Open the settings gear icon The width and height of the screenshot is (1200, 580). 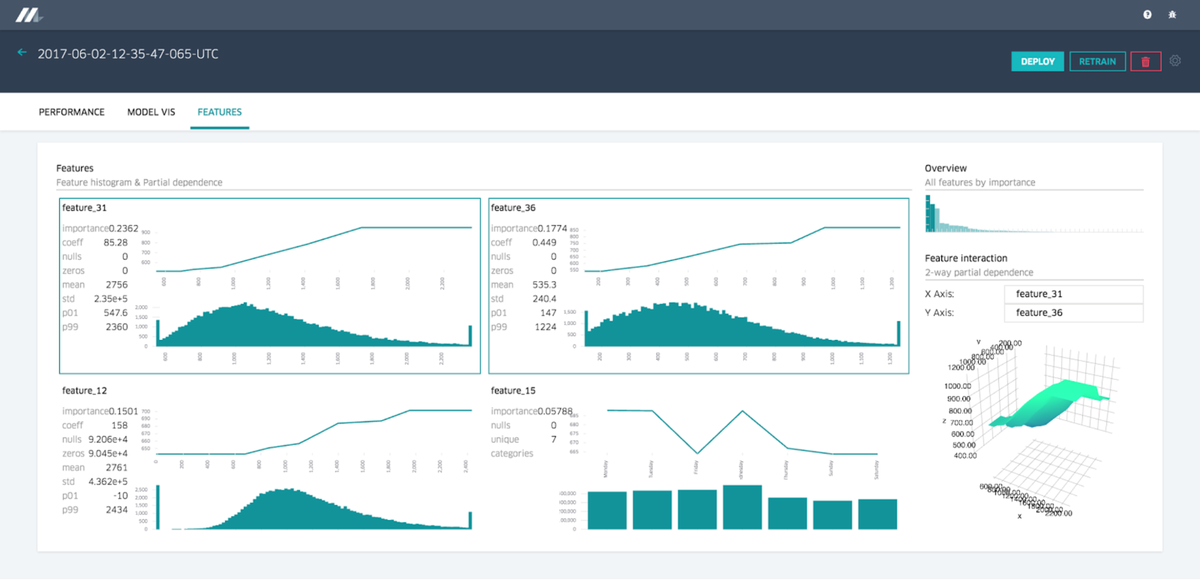[x=1176, y=61]
